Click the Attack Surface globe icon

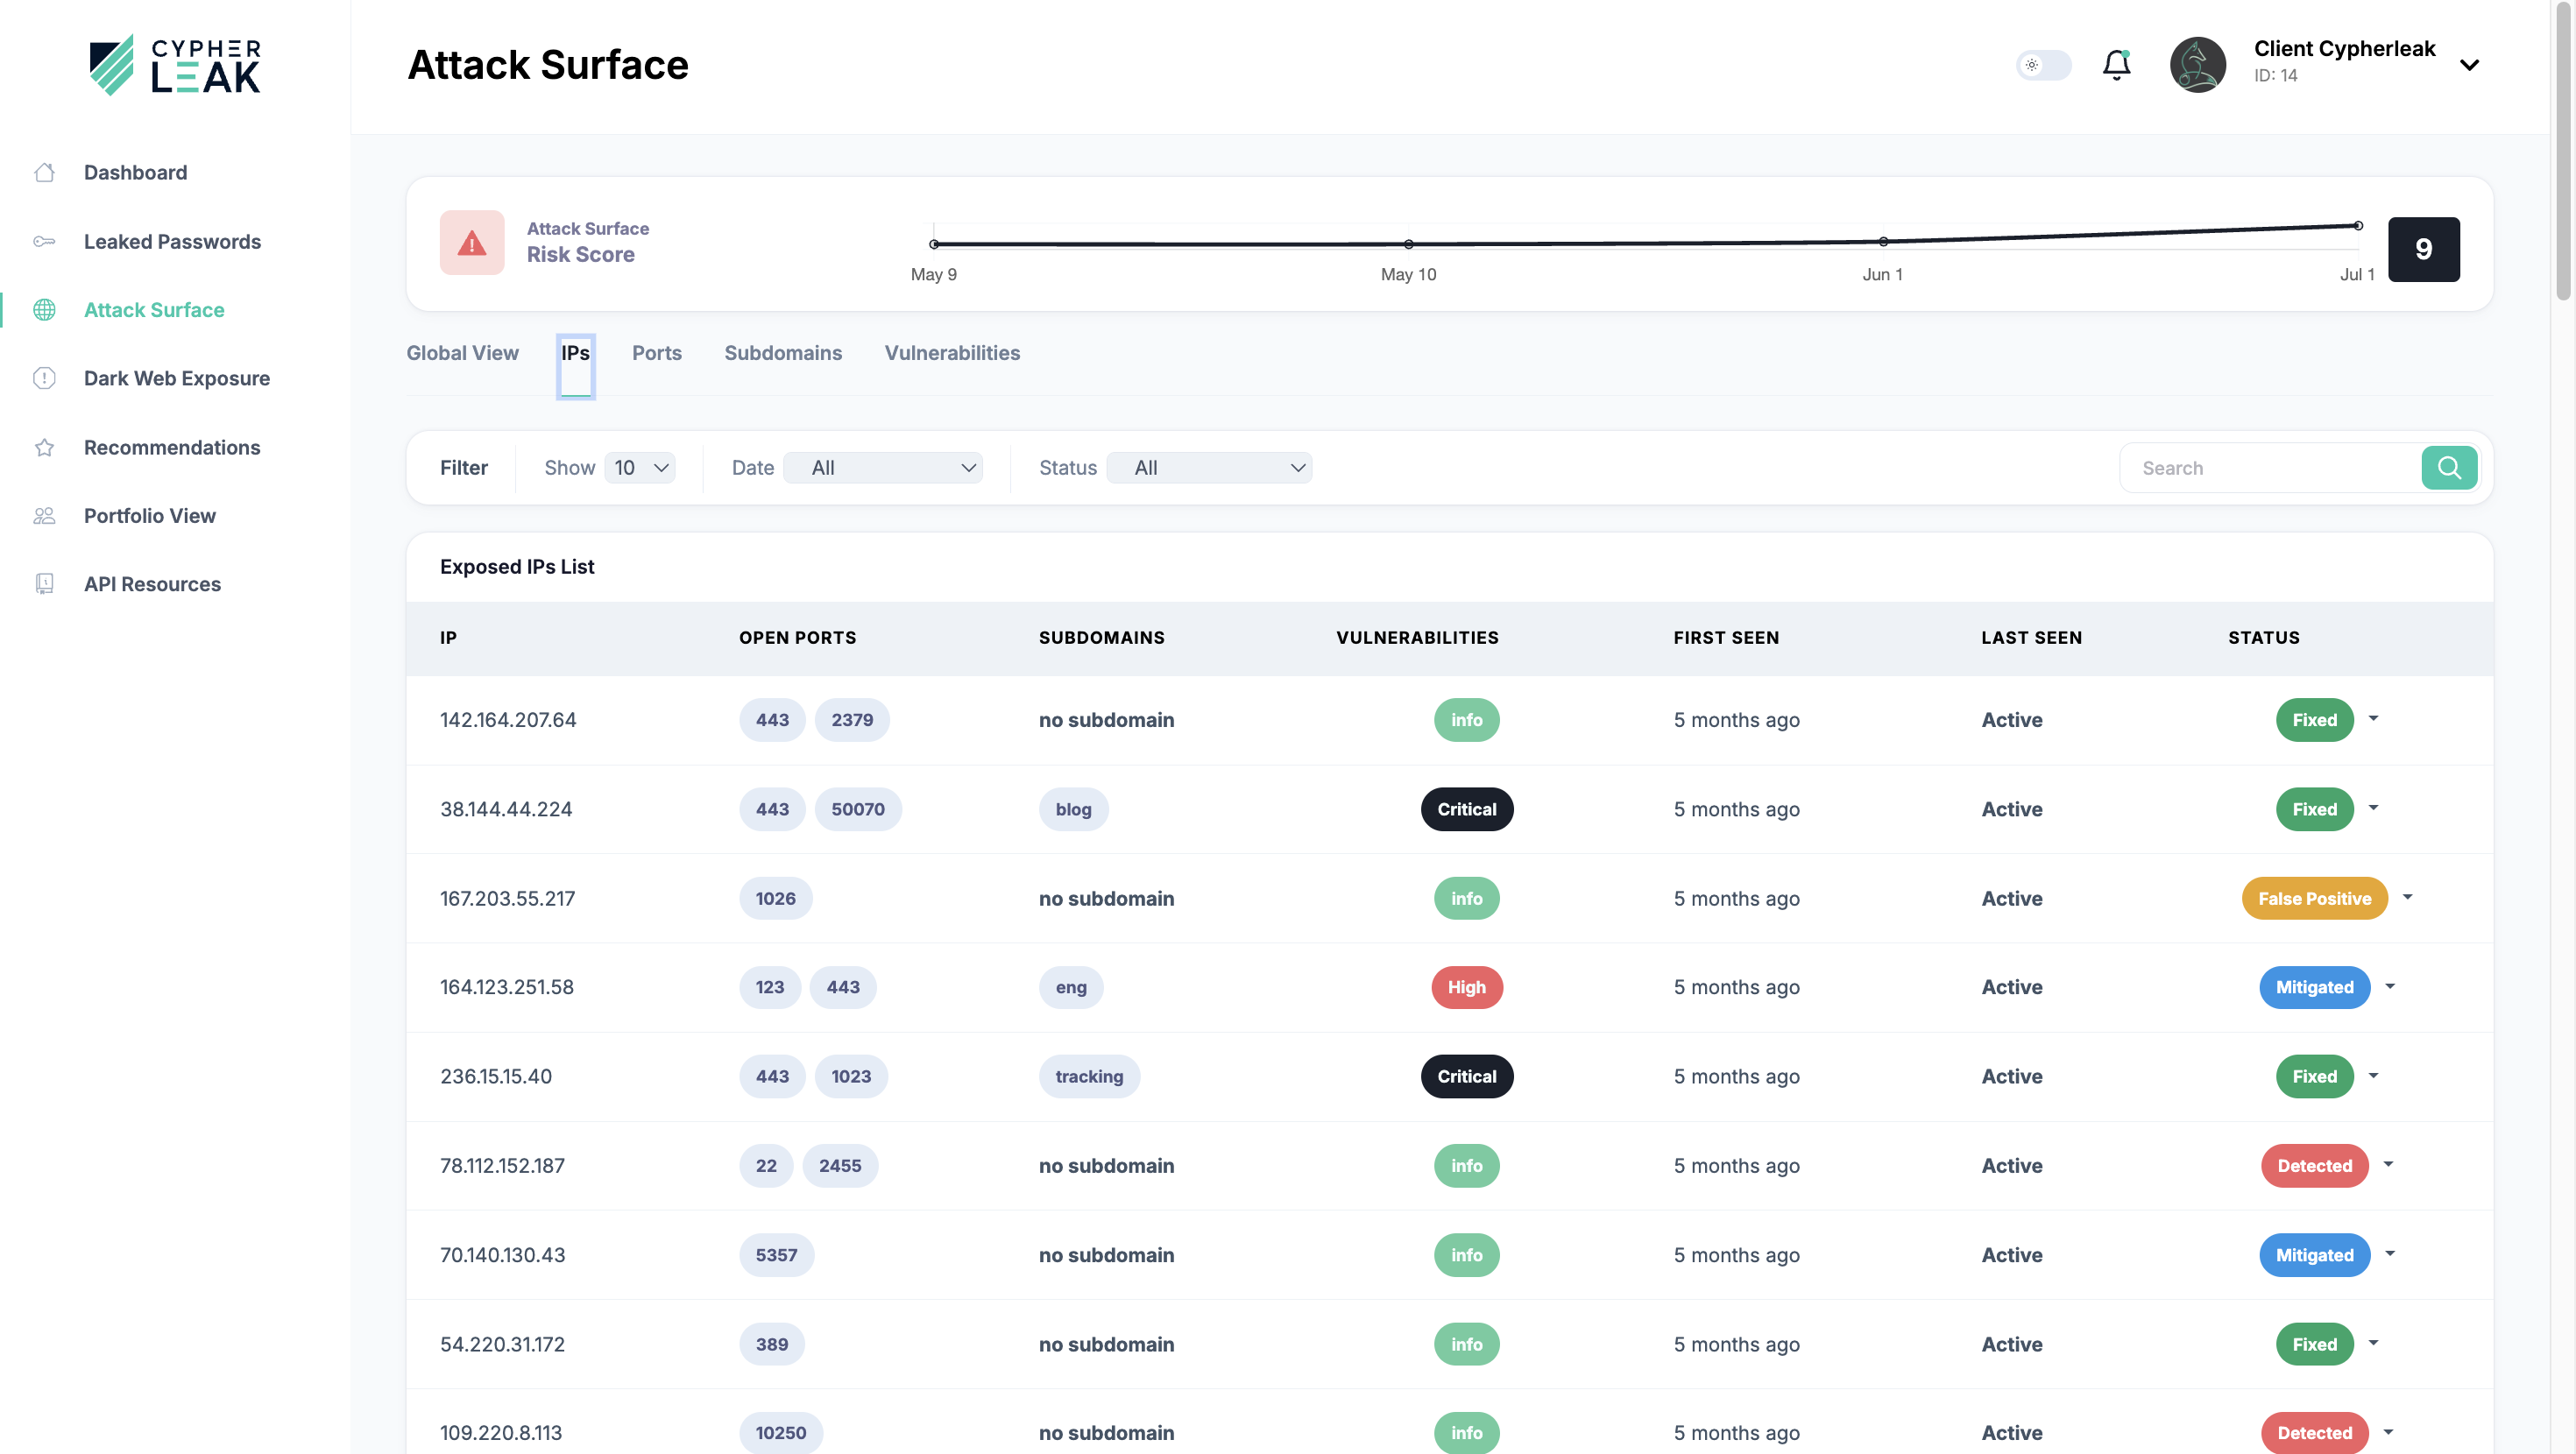tap(45, 309)
